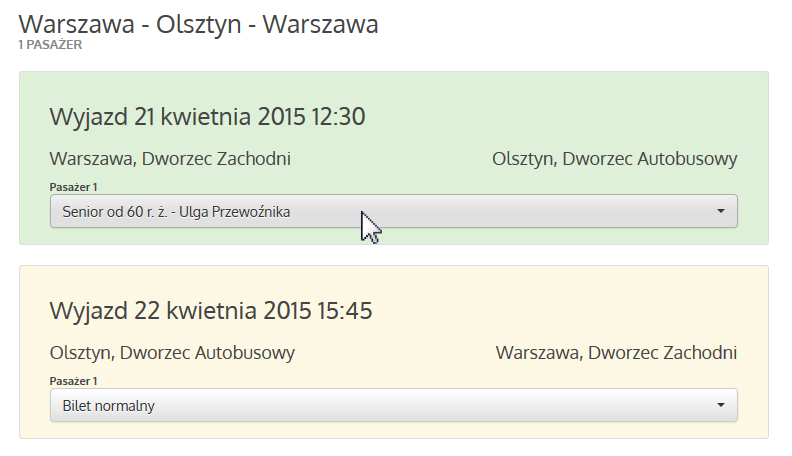Click Warszawa, Dworzec Zachodni arrival stop in yellow panel

click(616, 353)
